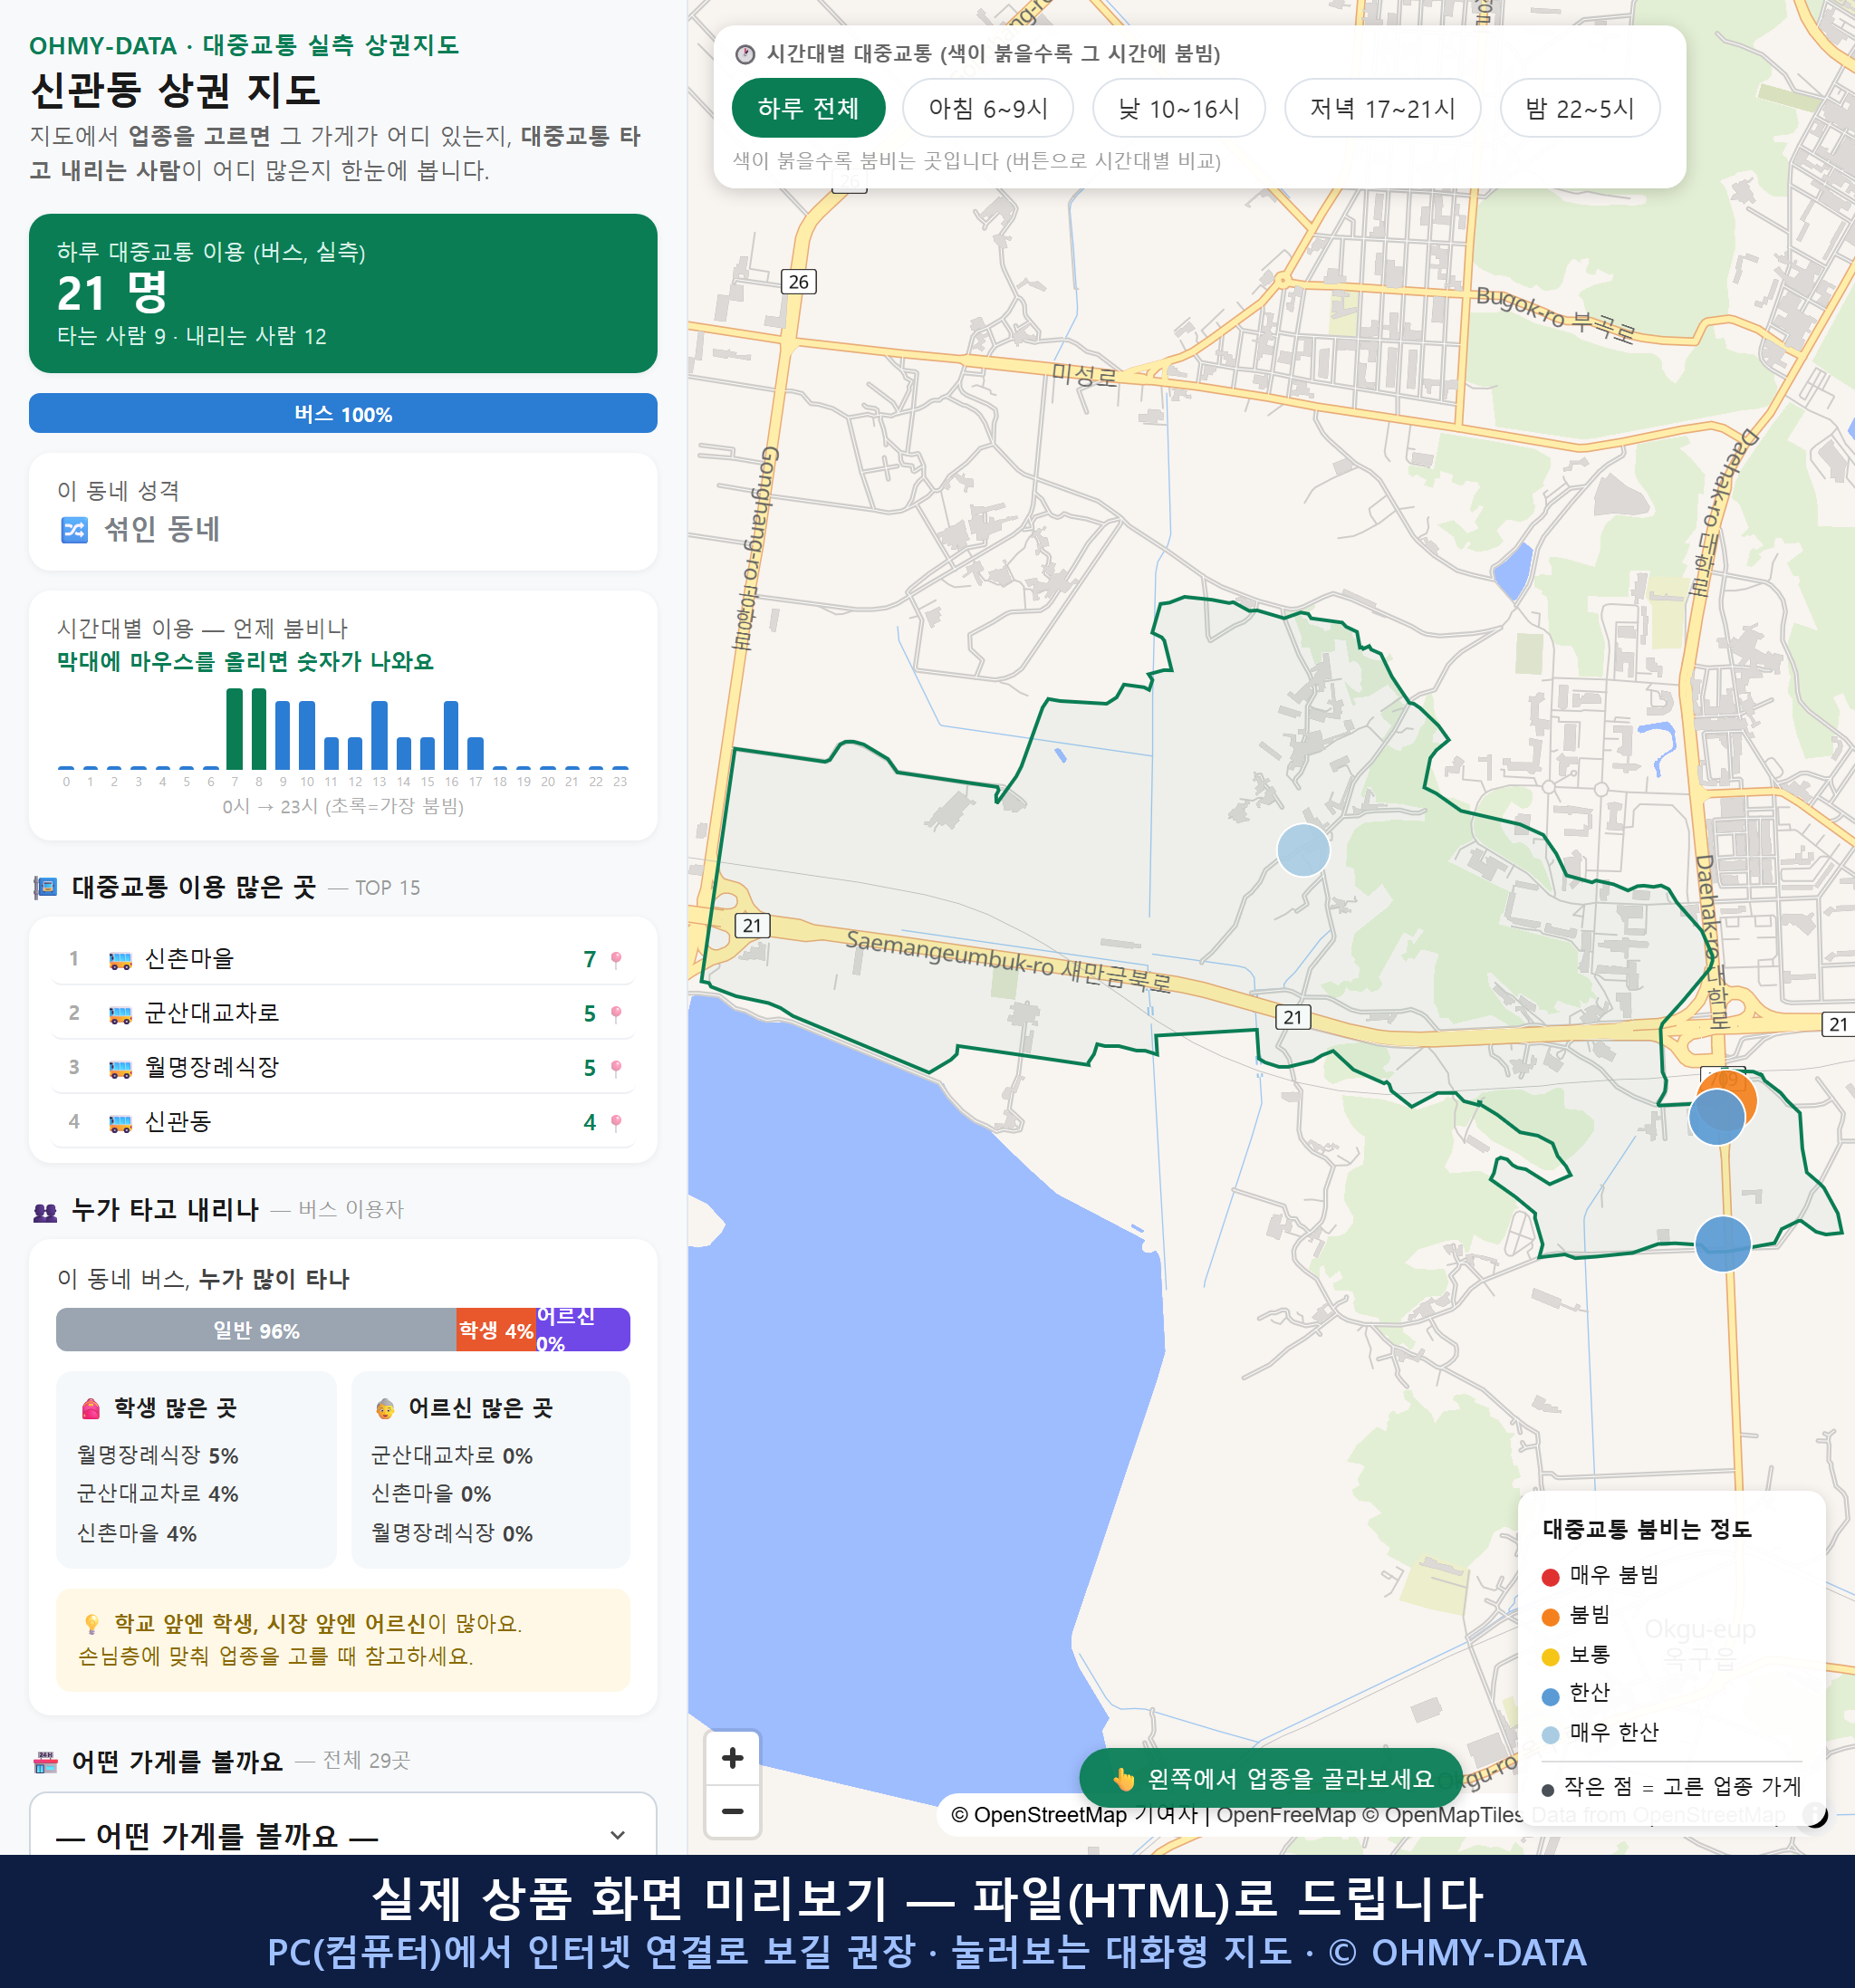Screen dimensions: 1855x1988
Task: Click the 보통 yellow legend dot
Action: pos(1550,1657)
